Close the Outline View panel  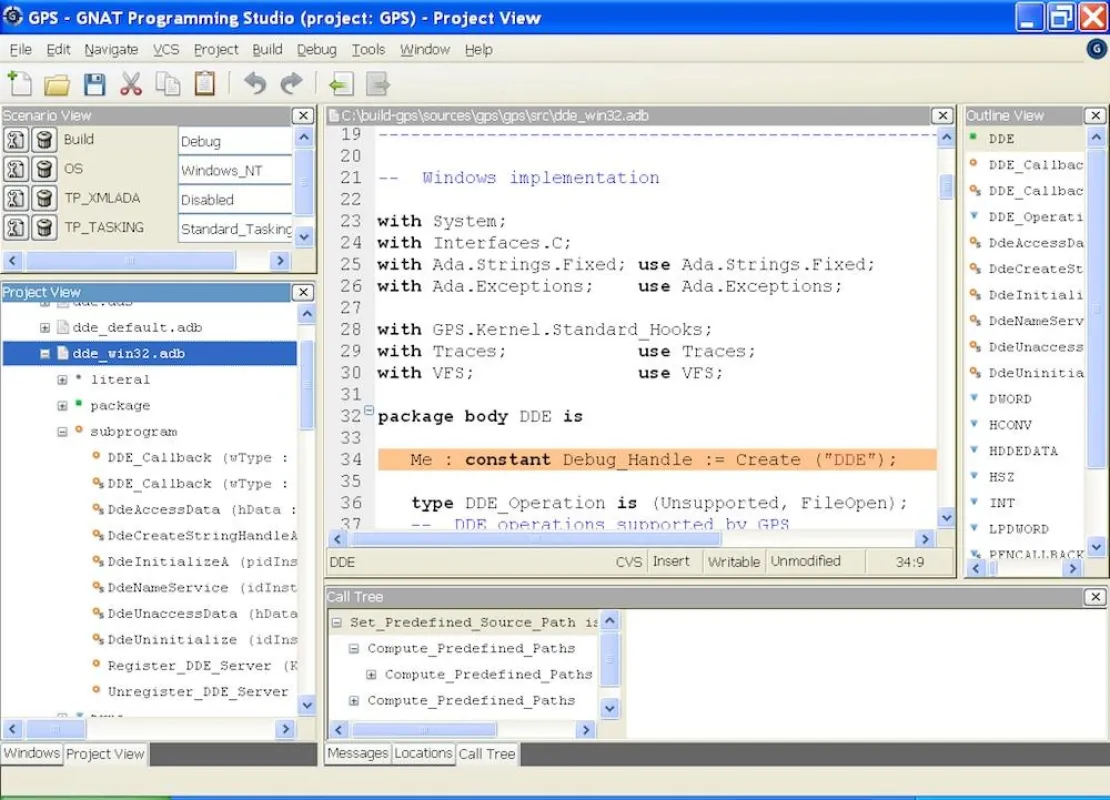pyautogui.click(x=1095, y=115)
